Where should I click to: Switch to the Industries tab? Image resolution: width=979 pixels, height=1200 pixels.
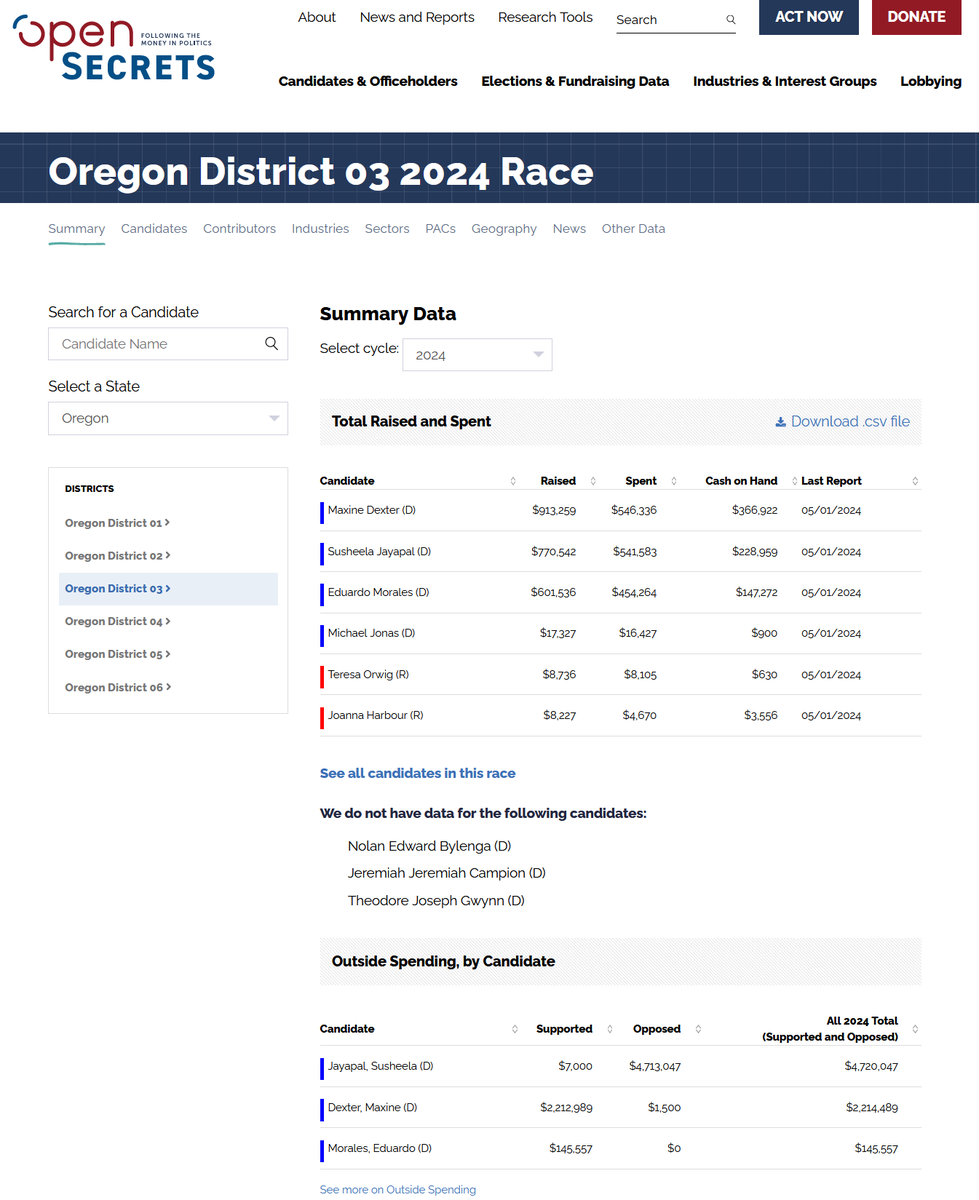point(320,229)
